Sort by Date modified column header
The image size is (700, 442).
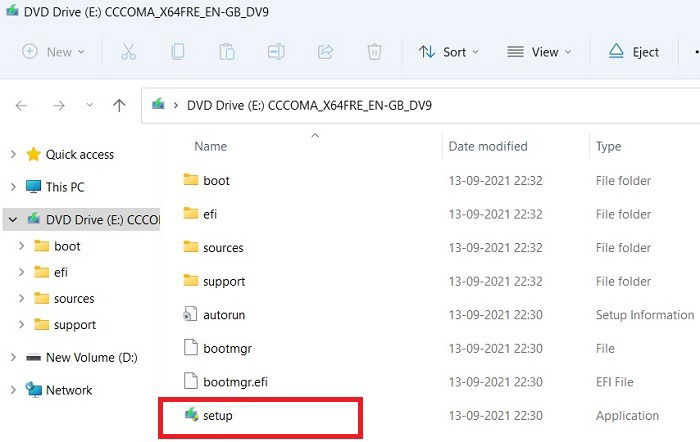[488, 146]
